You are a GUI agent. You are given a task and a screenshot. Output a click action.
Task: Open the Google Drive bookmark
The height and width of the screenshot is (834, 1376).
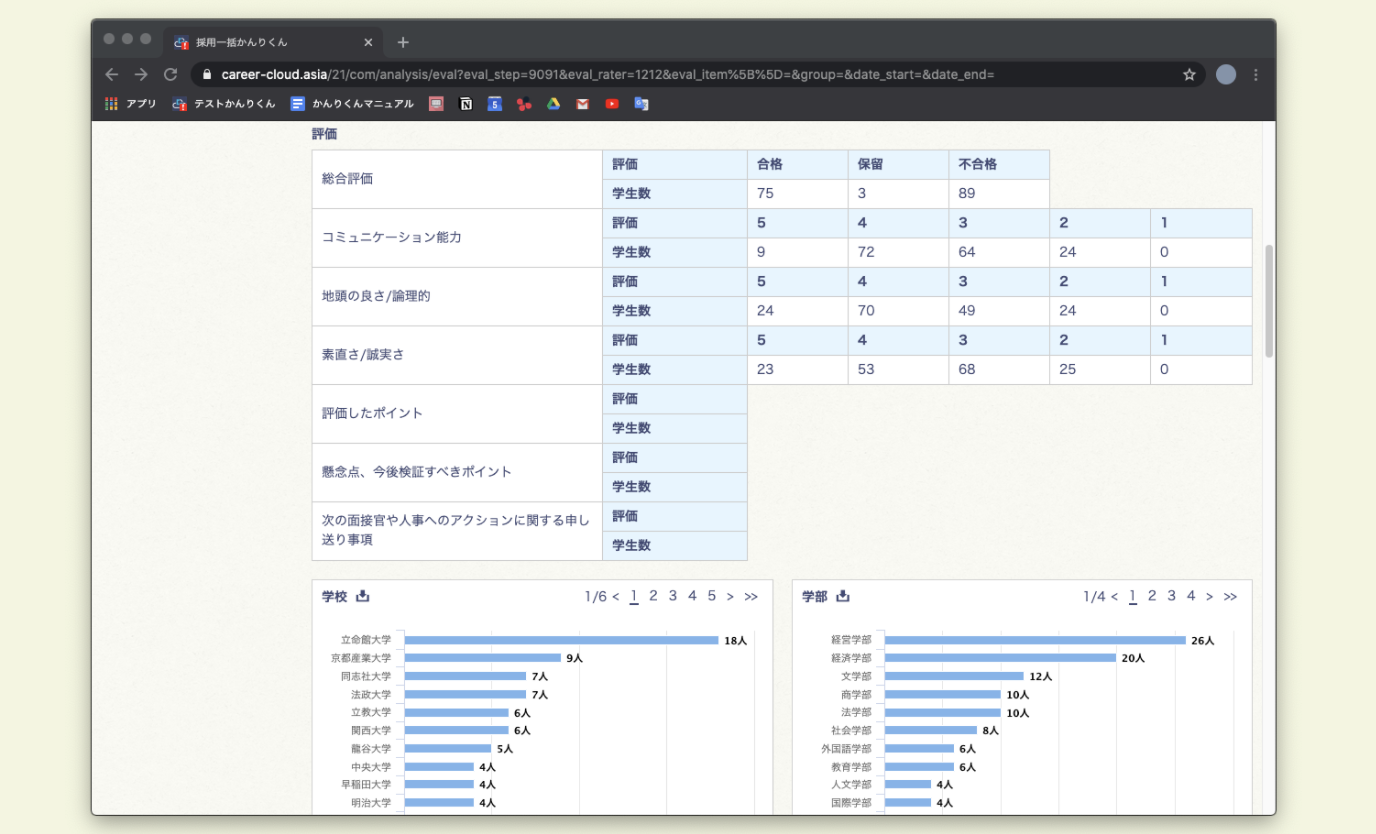(553, 103)
